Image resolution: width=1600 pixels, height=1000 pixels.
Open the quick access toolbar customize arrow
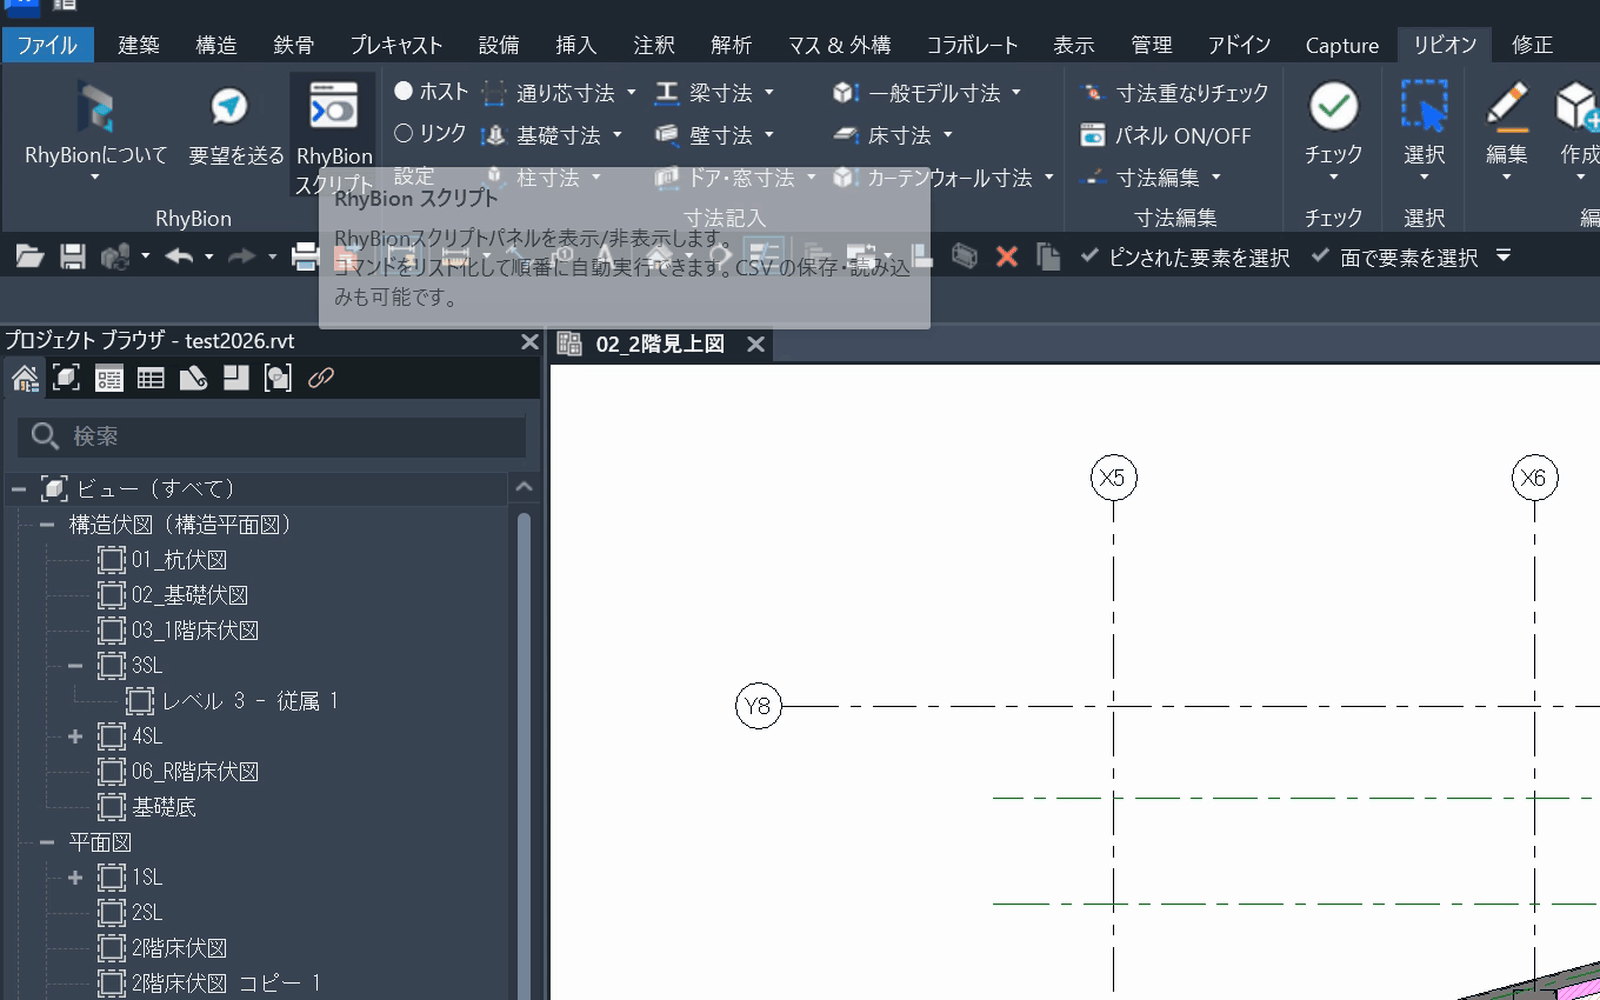[x=1503, y=256]
